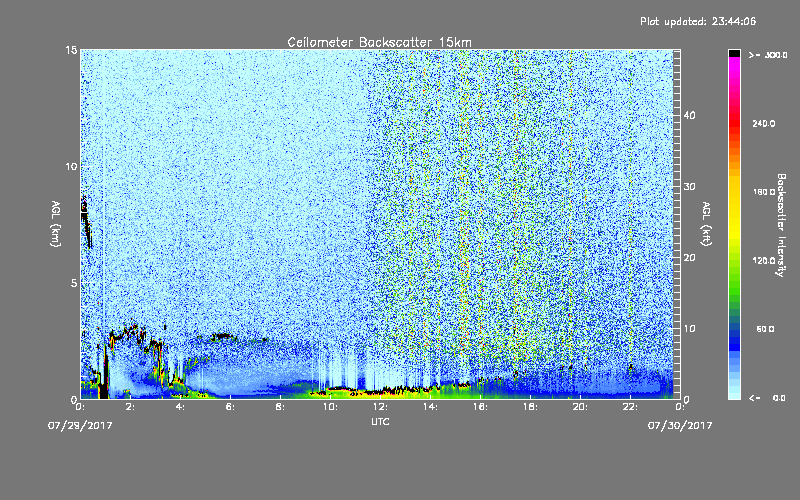Click the '20:' hour tick on time axis

tap(580, 407)
